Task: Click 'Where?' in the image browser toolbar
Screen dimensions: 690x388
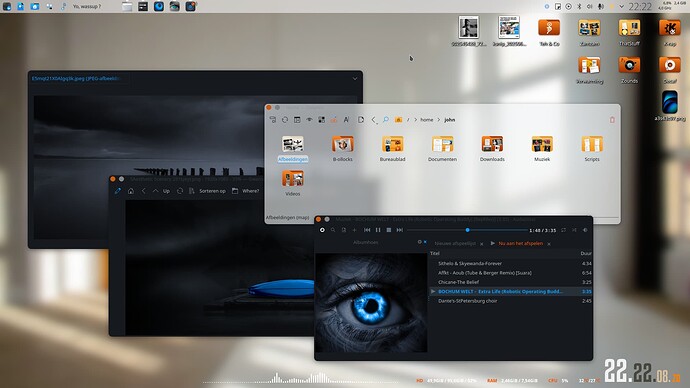Action: pos(250,191)
